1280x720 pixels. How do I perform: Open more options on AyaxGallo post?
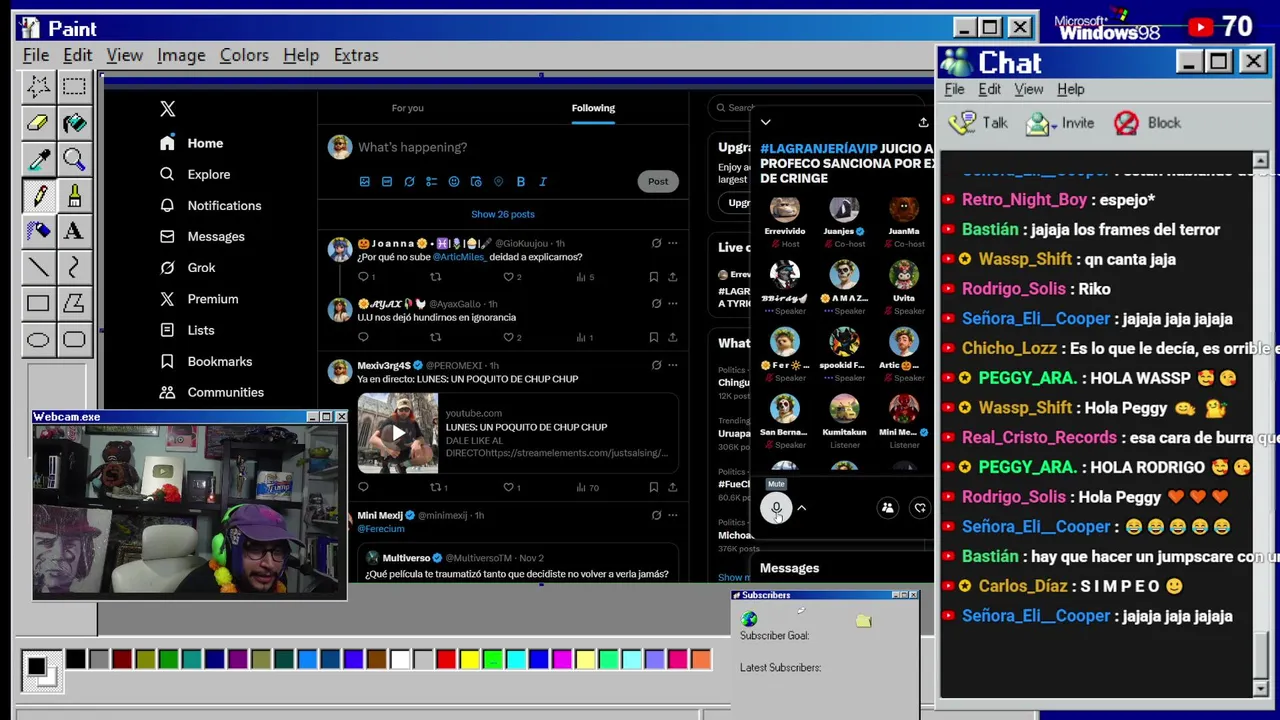point(672,303)
